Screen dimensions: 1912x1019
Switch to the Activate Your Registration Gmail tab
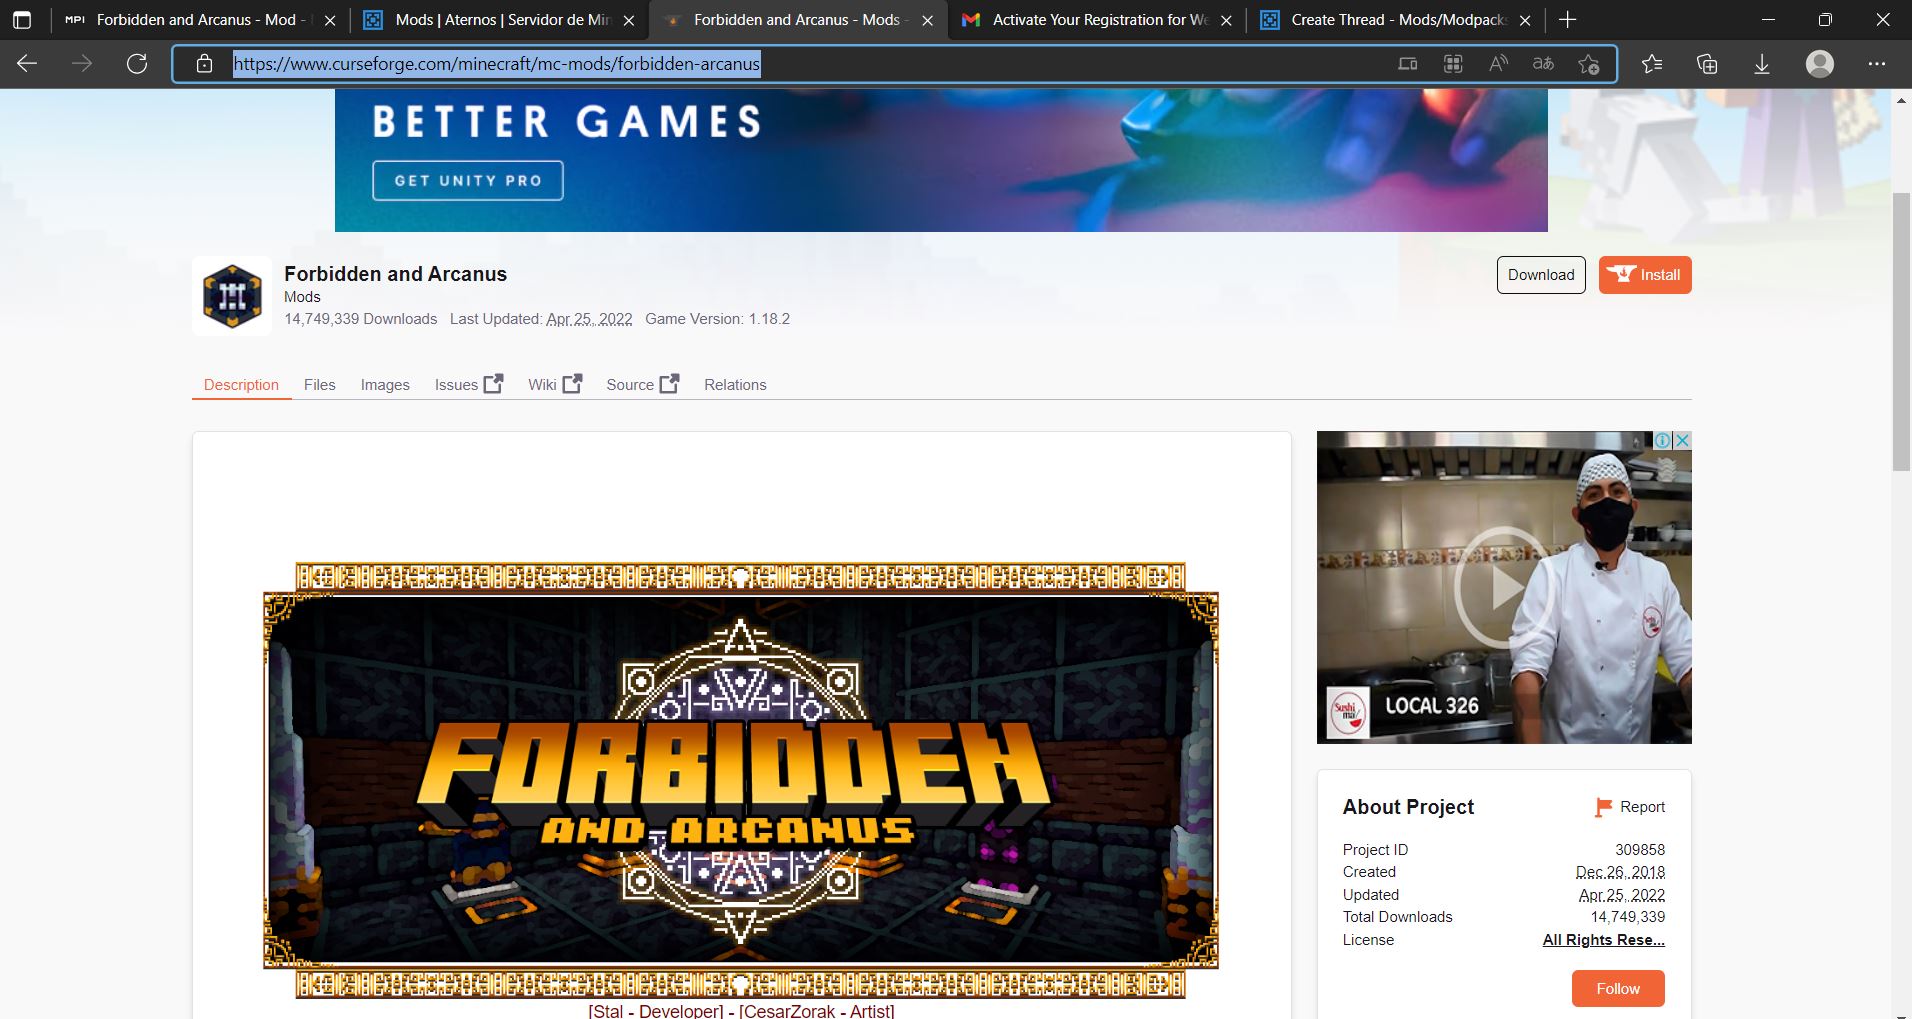(x=1097, y=20)
